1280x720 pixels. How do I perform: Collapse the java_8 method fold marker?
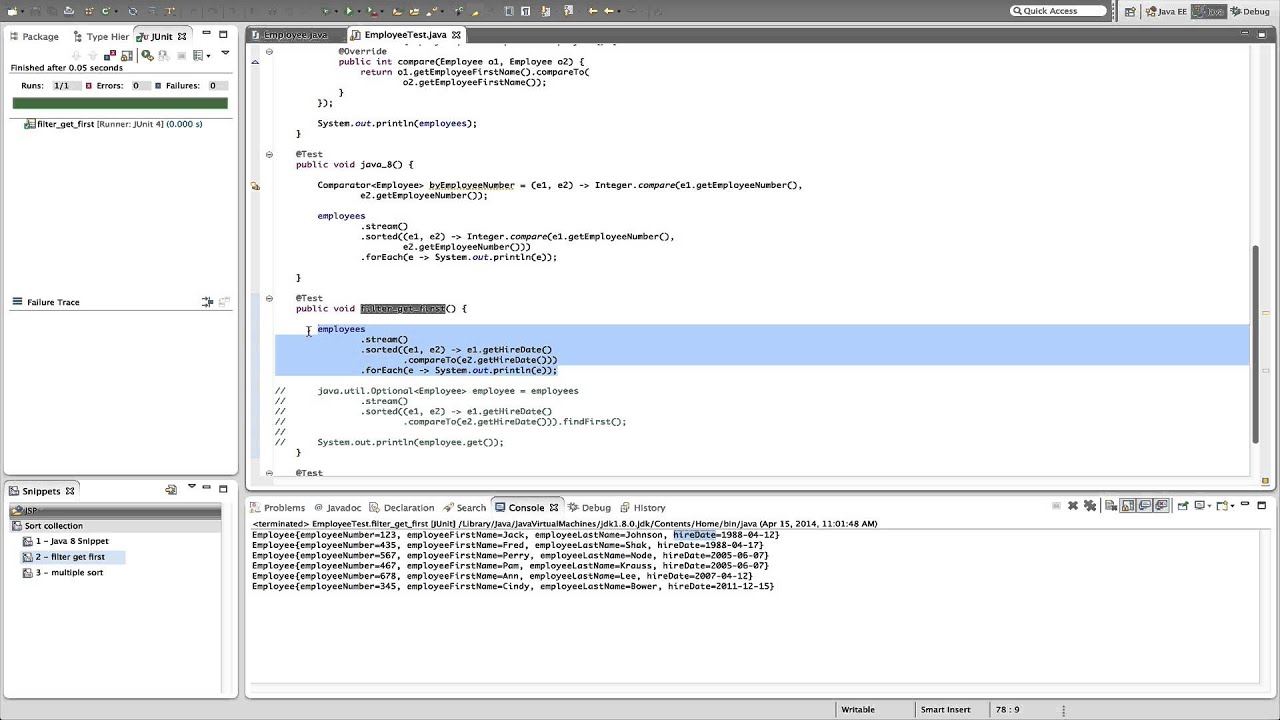[x=269, y=154]
